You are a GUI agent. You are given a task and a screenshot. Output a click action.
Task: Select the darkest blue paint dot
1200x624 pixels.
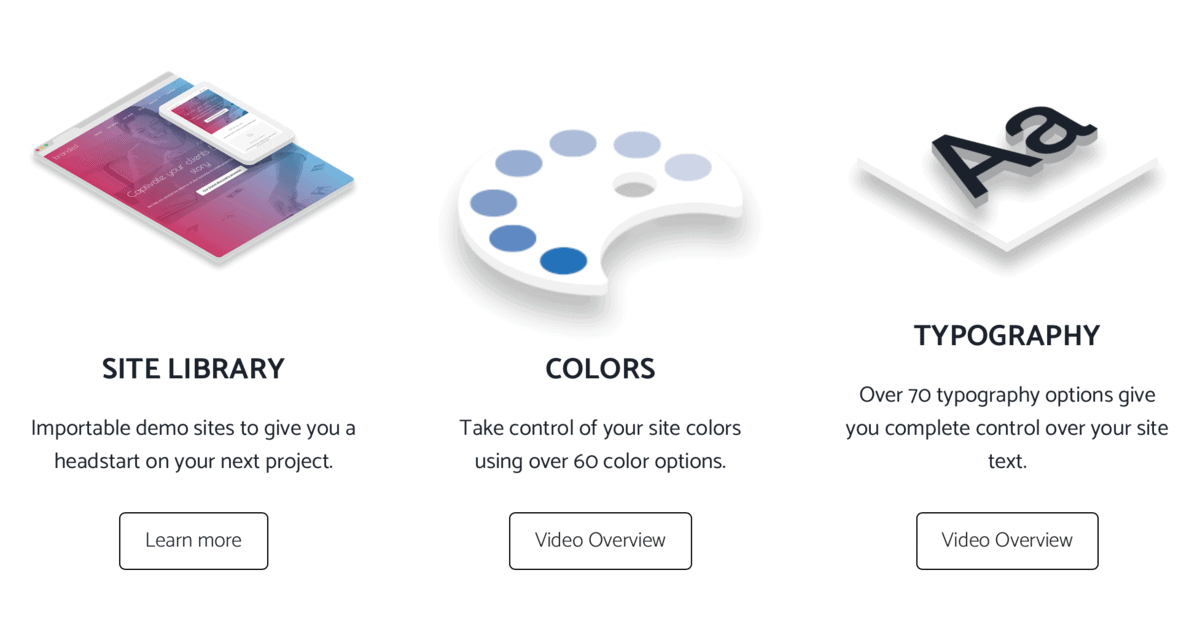563,261
